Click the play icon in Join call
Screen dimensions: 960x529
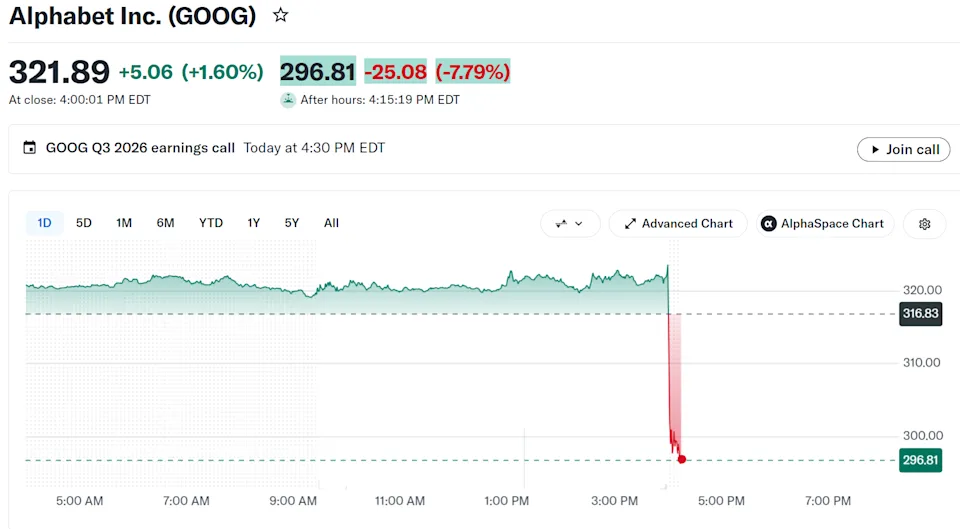(x=875, y=149)
